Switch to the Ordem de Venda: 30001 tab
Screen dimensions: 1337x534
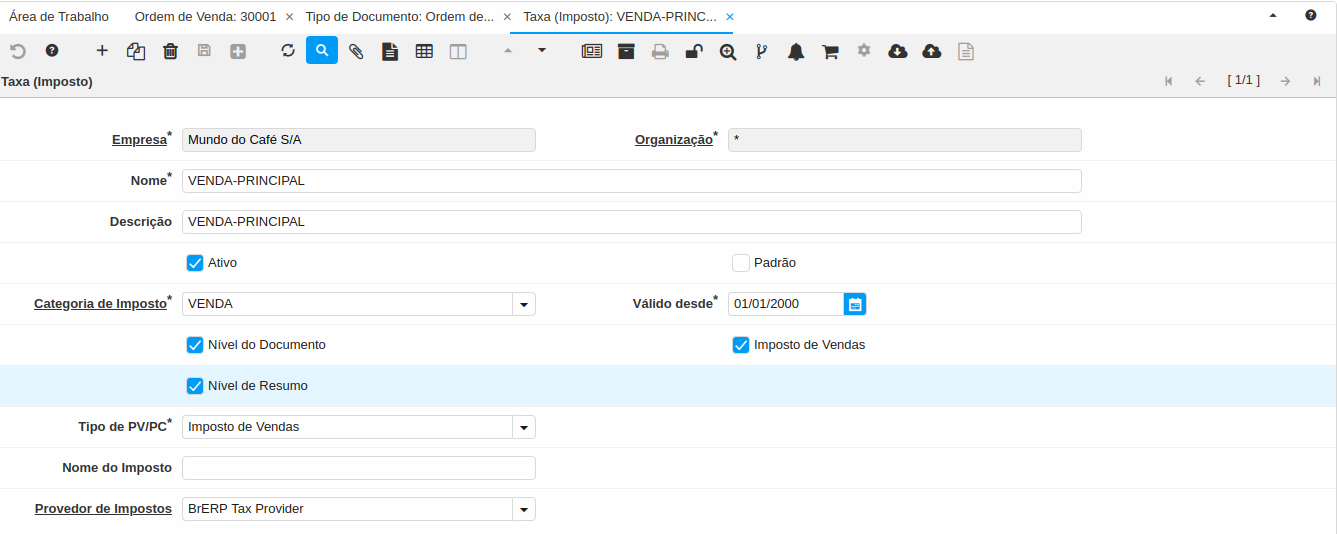[x=205, y=17]
